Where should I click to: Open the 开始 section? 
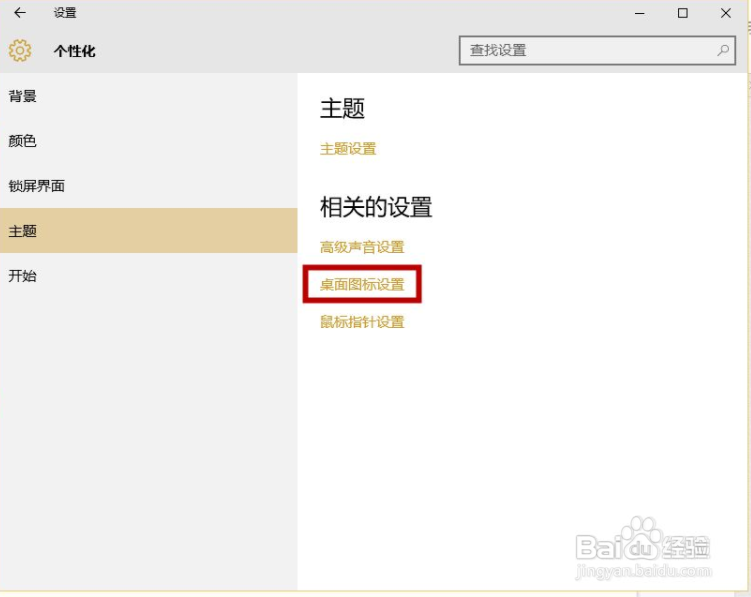coord(148,276)
